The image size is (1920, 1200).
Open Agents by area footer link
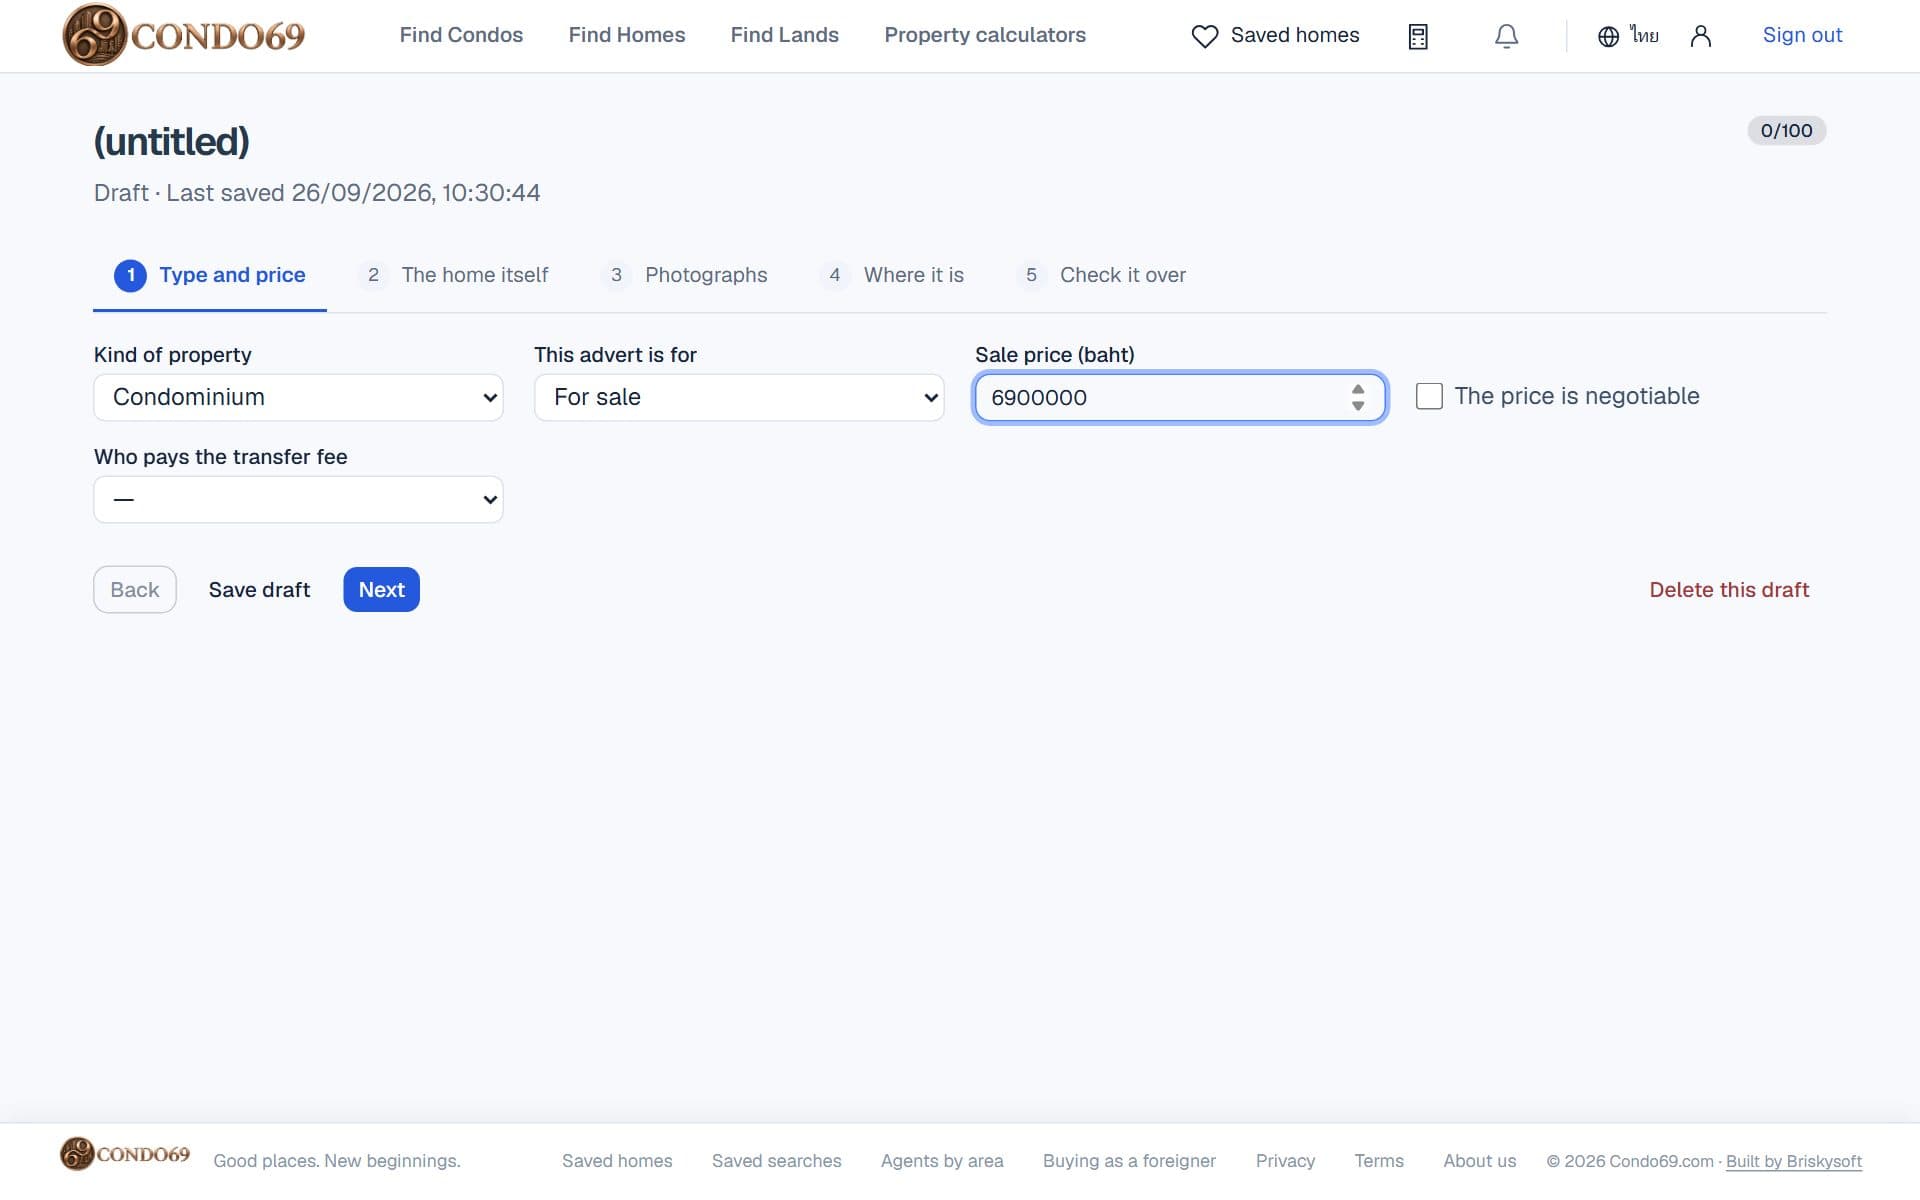(x=942, y=1161)
